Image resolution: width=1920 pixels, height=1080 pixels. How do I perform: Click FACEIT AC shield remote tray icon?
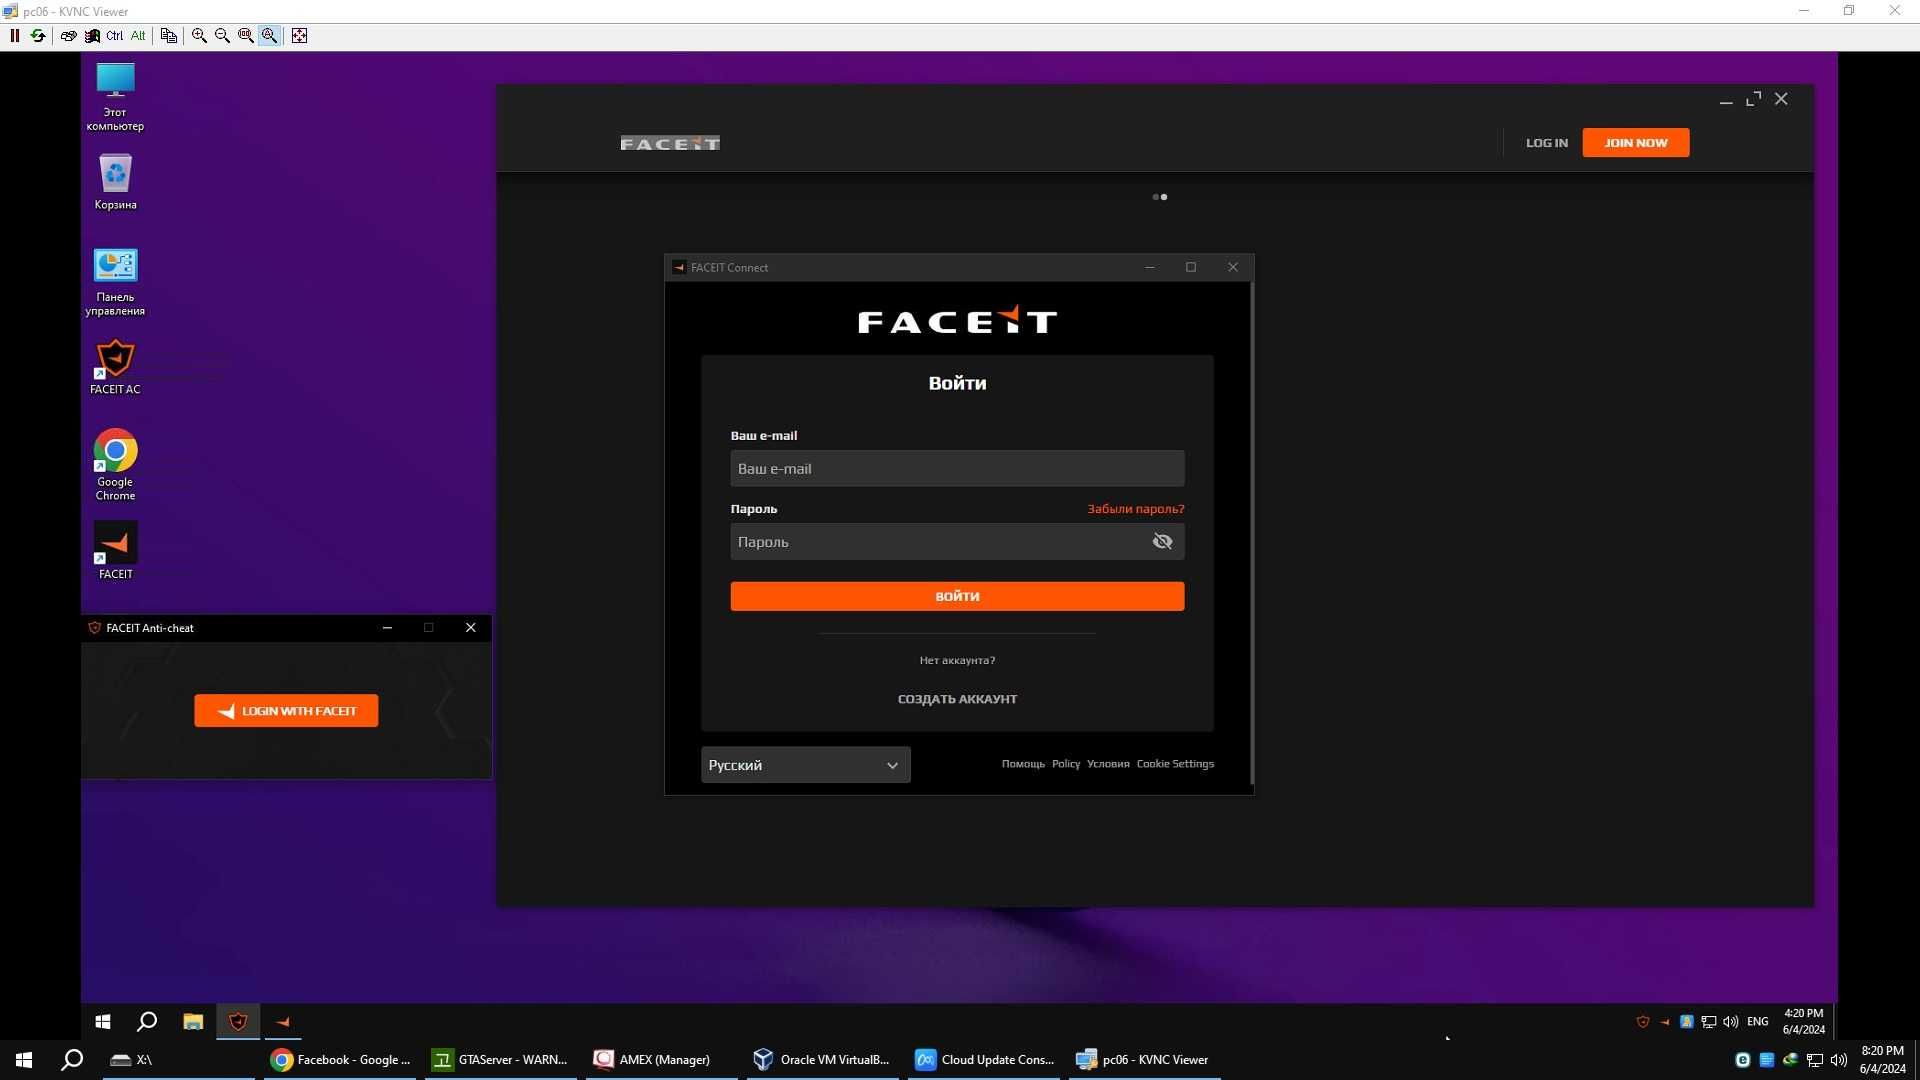click(x=1642, y=1021)
